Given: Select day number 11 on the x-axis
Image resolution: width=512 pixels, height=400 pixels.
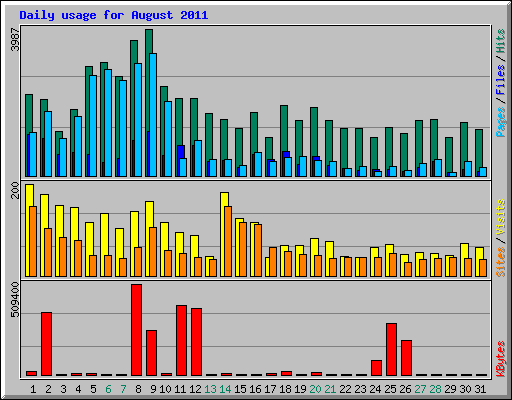Looking at the screenshot, I should click(x=180, y=389).
